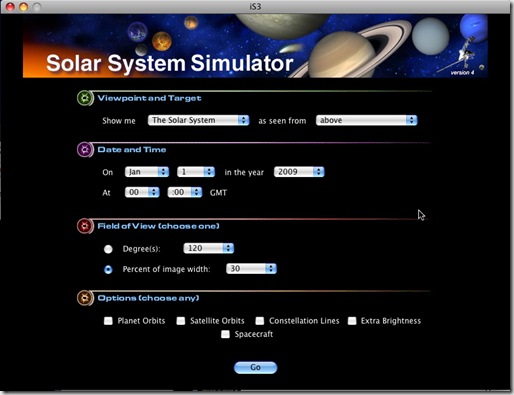This screenshot has height=395, width=514.
Task: Open the Show me target dropdown
Action: pos(198,120)
